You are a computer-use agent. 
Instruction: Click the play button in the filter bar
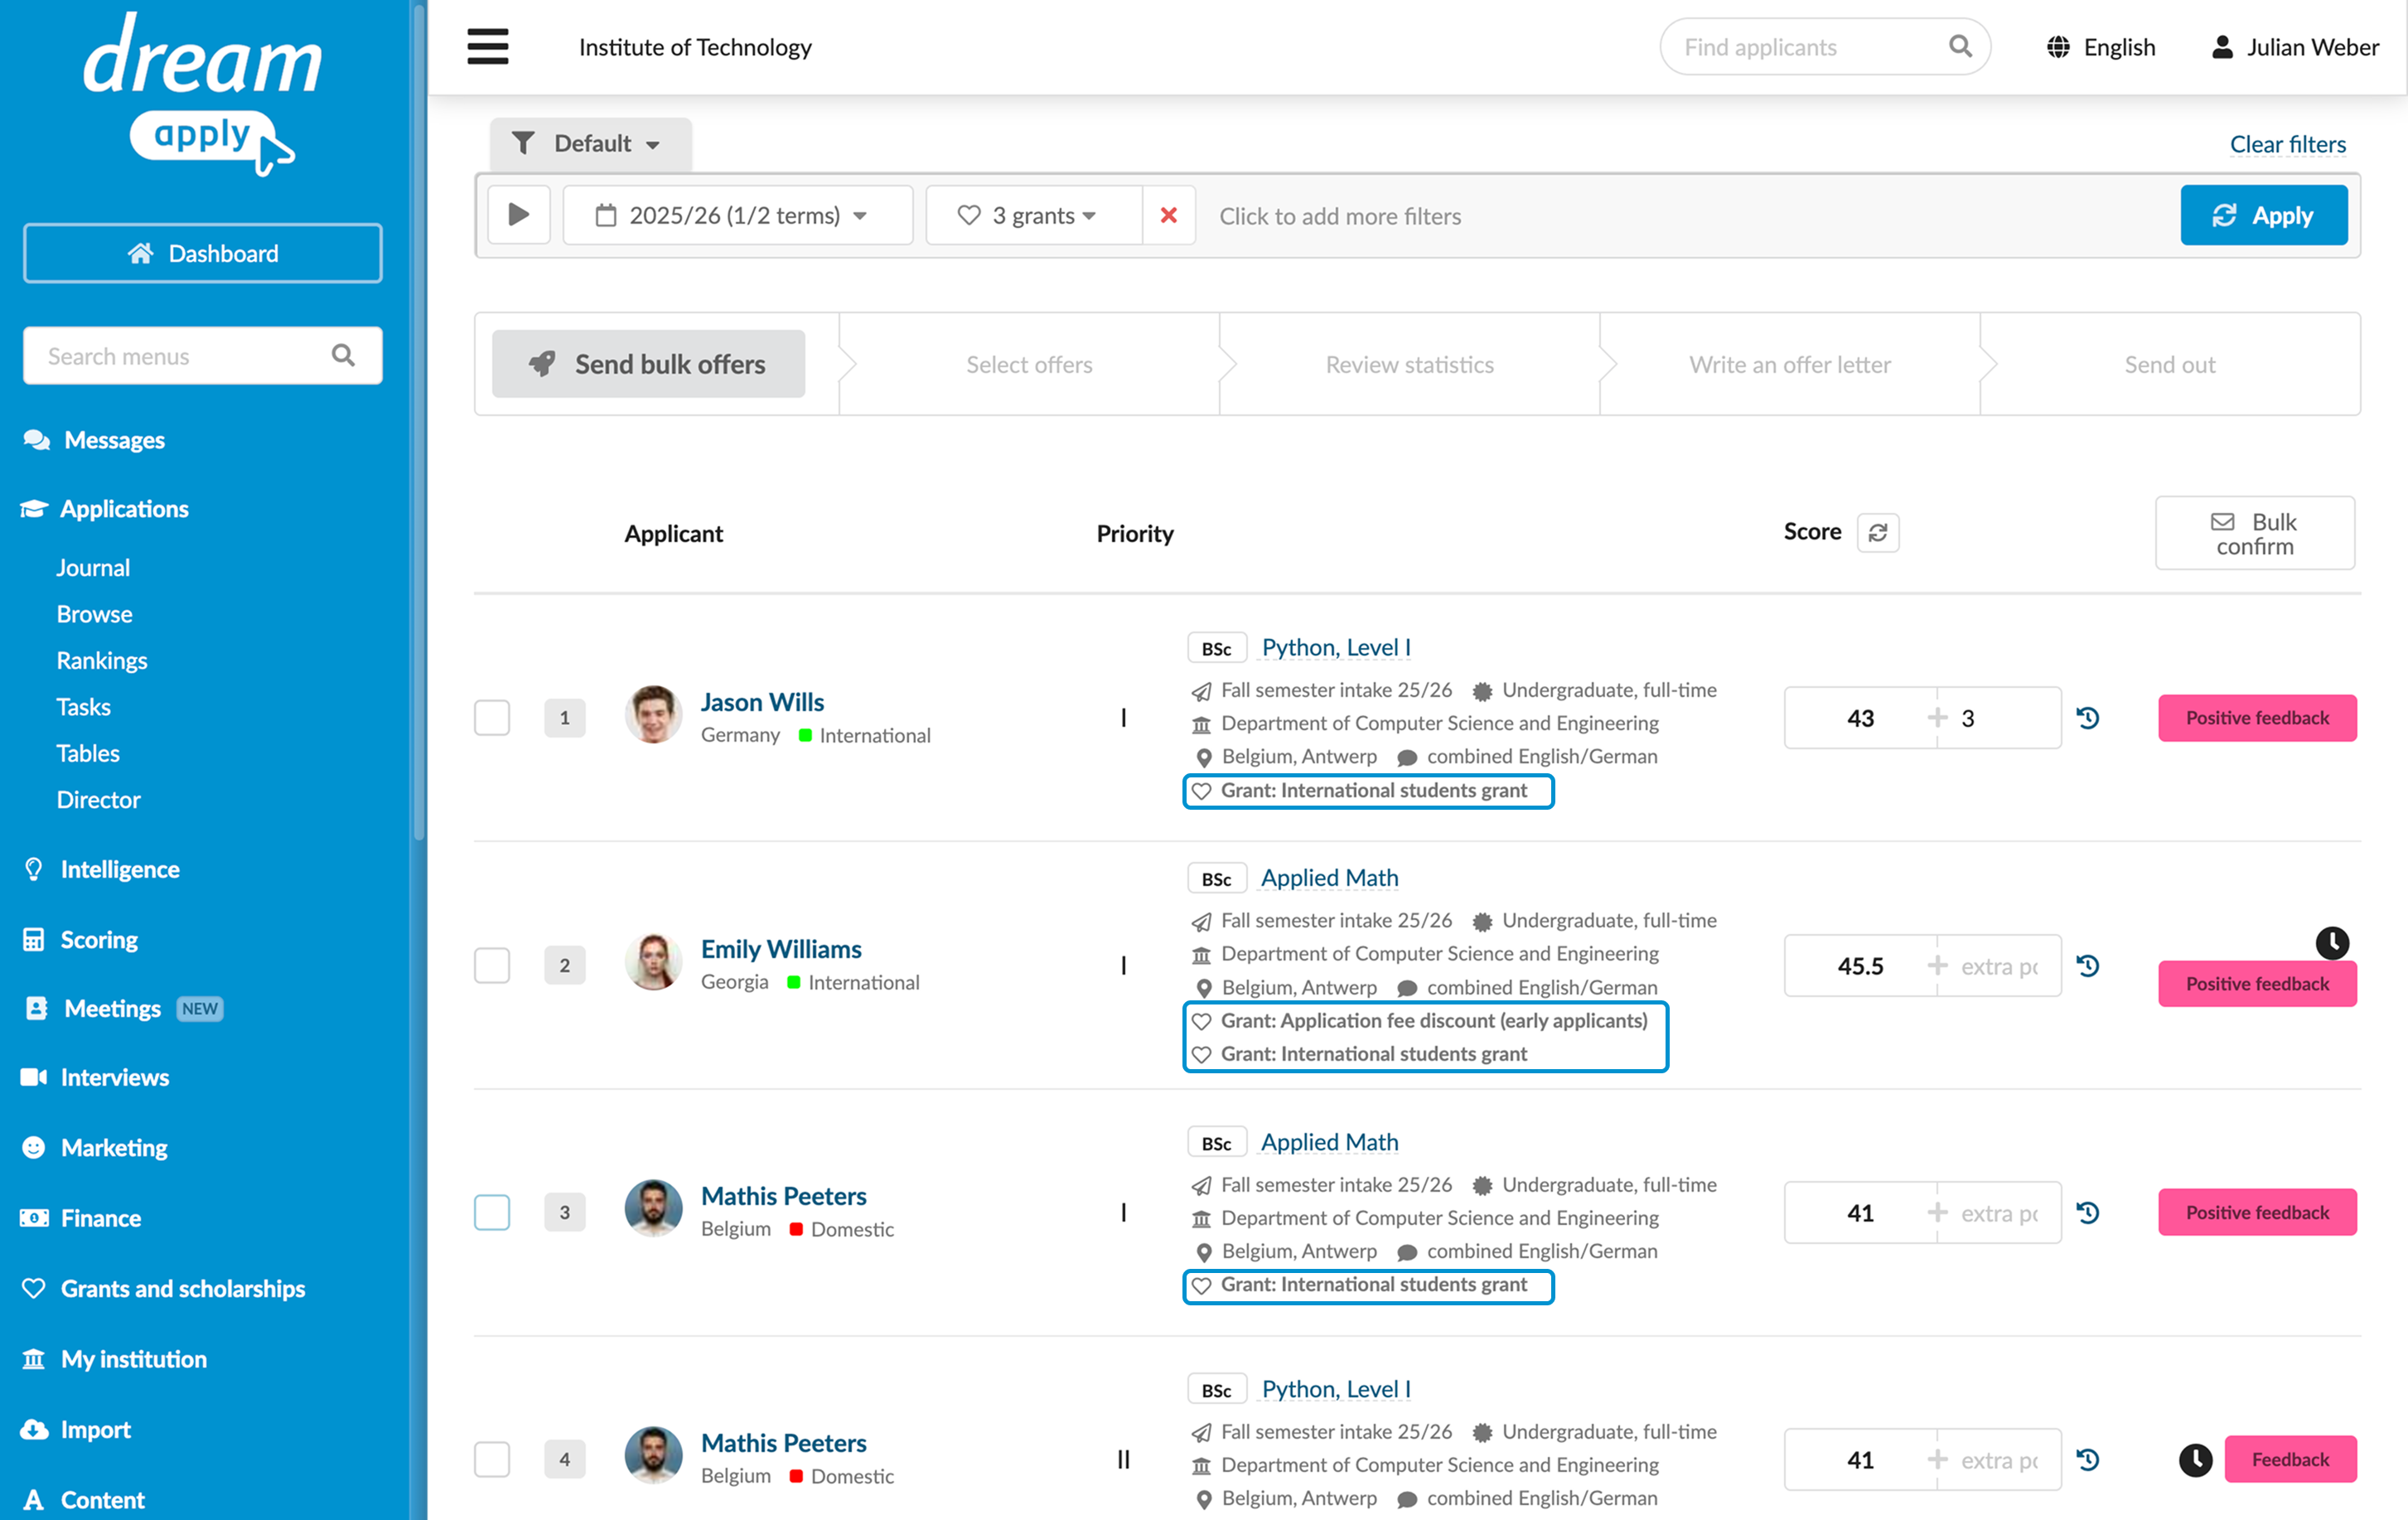tap(519, 215)
